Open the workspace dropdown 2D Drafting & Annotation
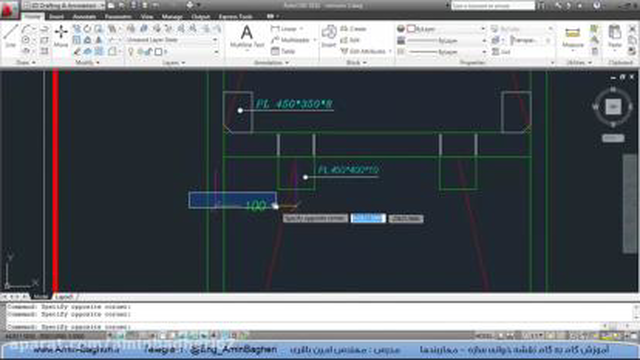 tap(64, 5)
